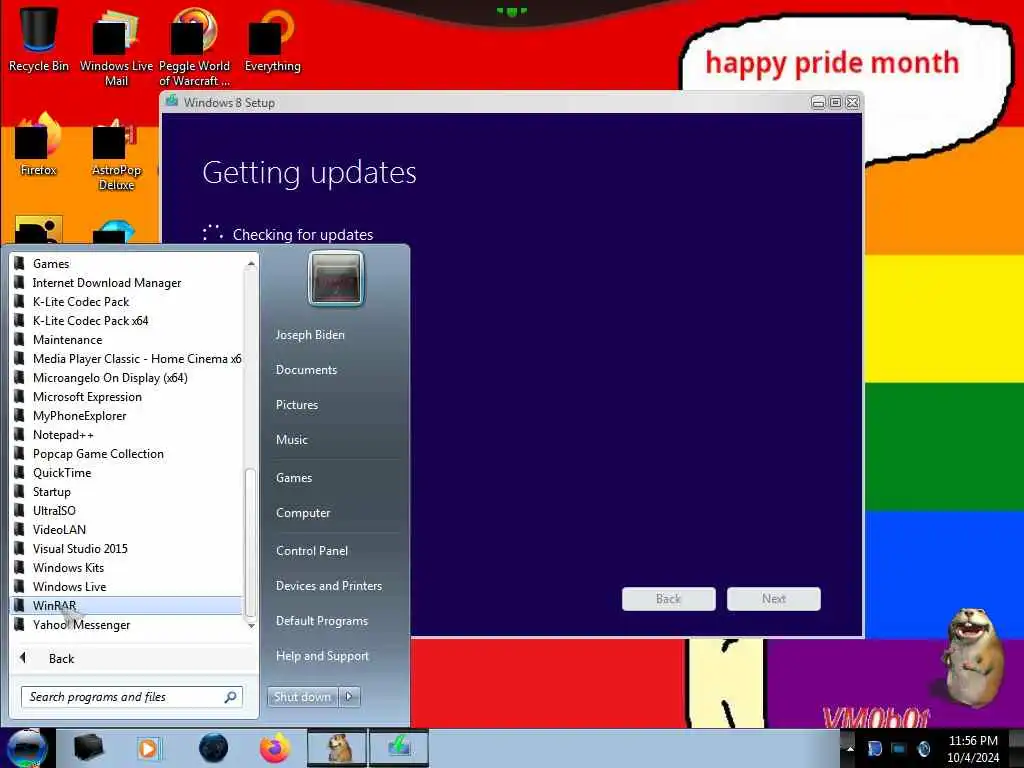The width and height of the screenshot is (1024, 768).
Task: Click the dancing gopher desktop gadget
Action: pyautogui.click(x=973, y=656)
